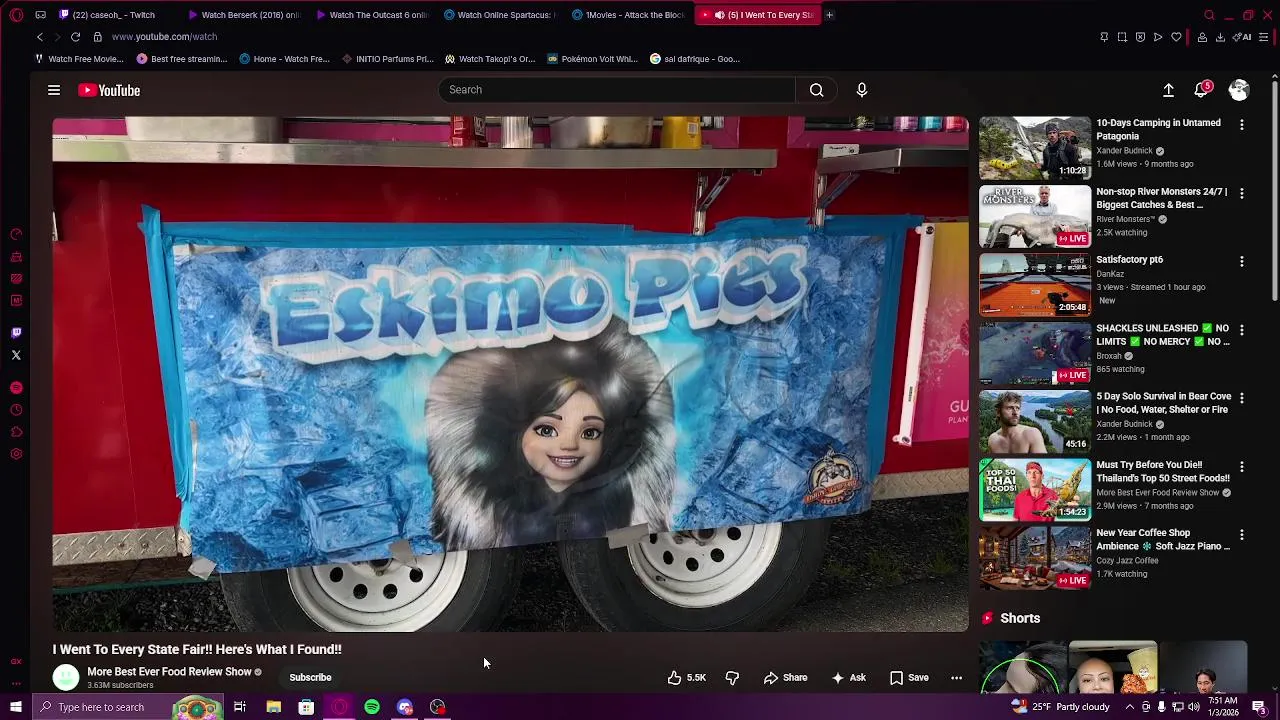Screen dimensions: 1280x720
Task: Dislike the video
Action: 732,678
